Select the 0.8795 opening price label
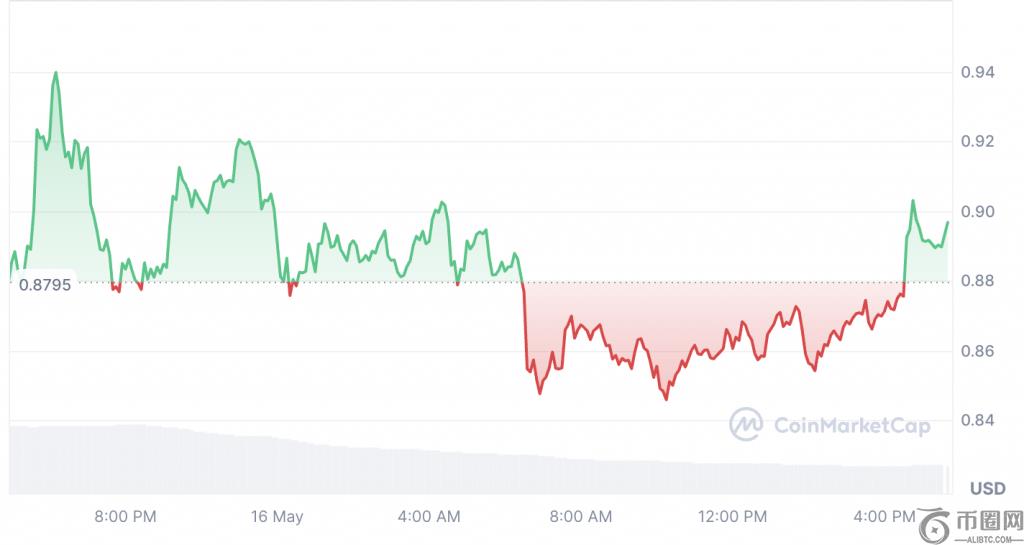Image resolution: width=1024 pixels, height=545 pixels. point(44,284)
